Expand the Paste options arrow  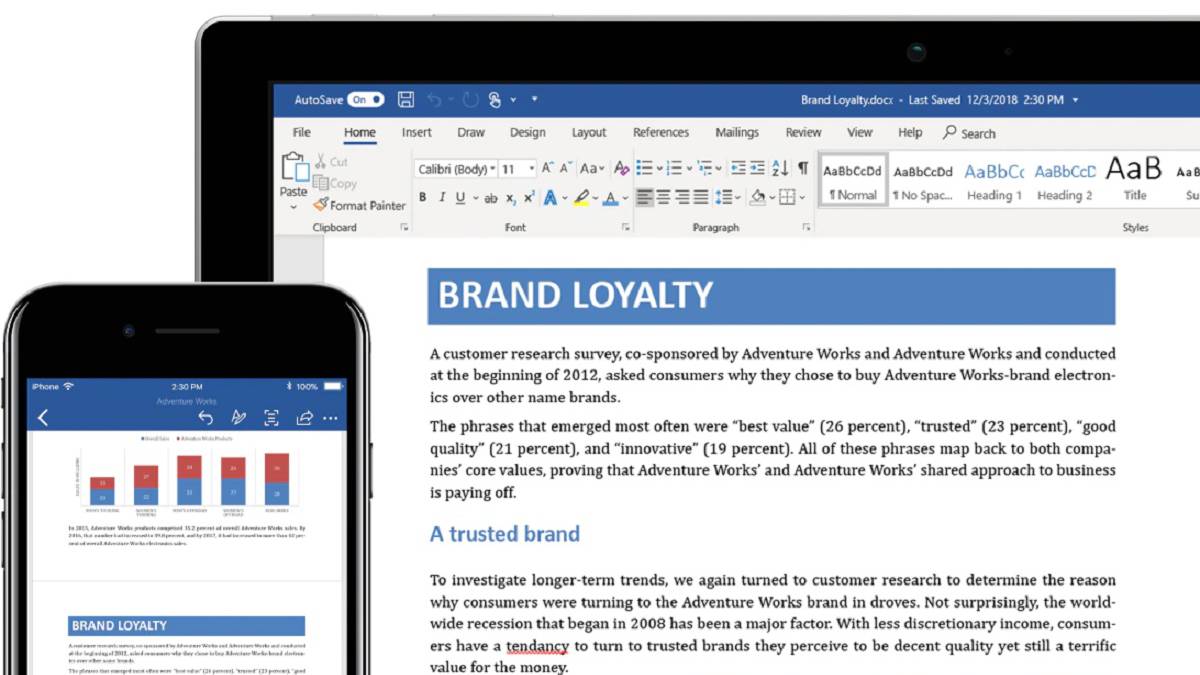point(293,207)
